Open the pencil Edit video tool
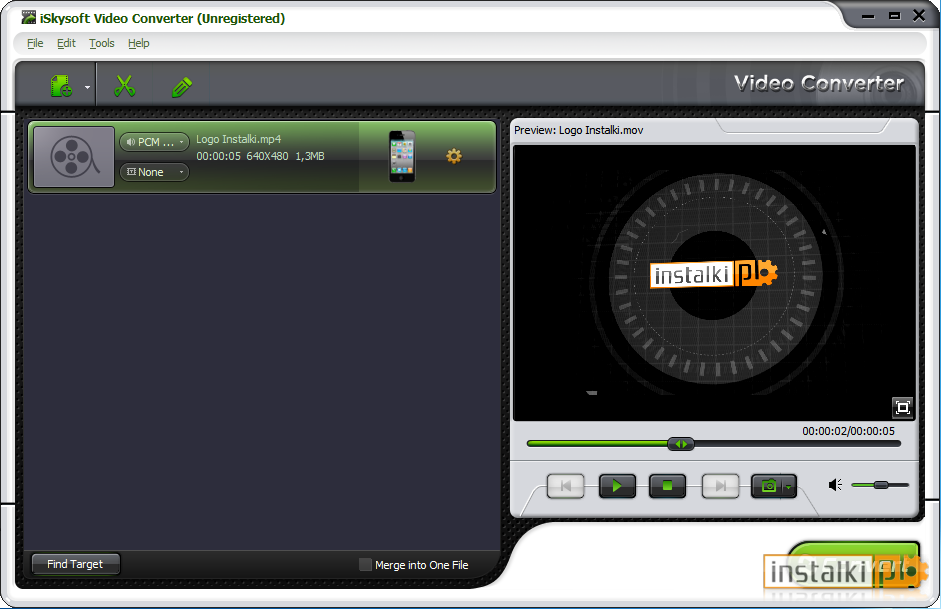The height and width of the screenshot is (609, 941). tap(181, 87)
